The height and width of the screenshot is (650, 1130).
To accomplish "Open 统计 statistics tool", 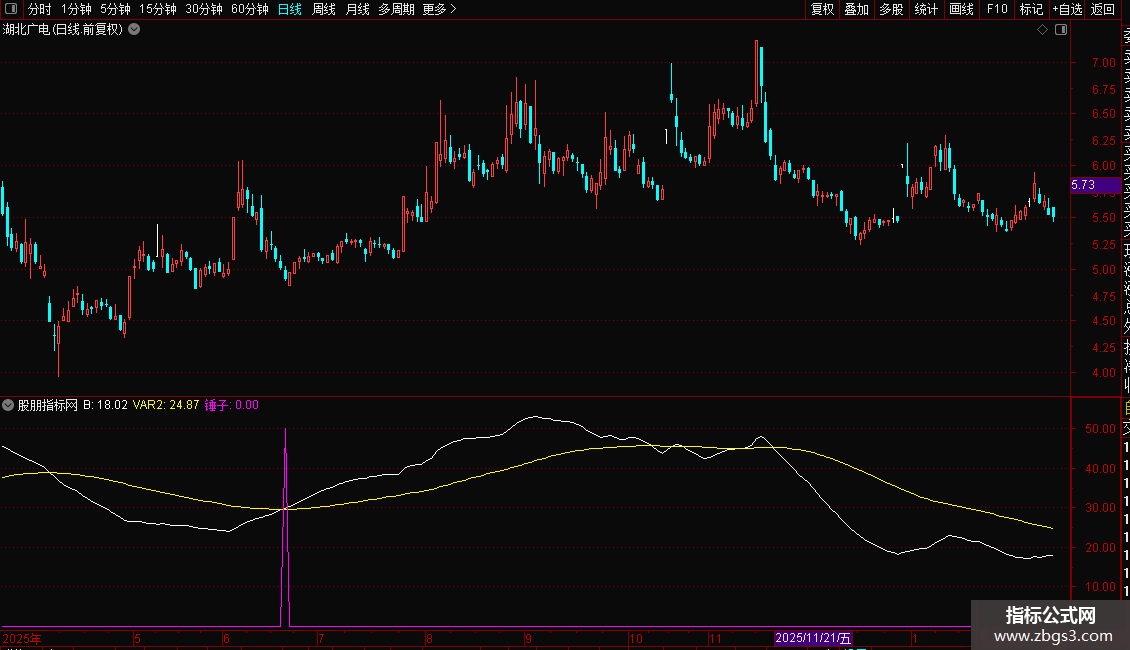I will (926, 9).
